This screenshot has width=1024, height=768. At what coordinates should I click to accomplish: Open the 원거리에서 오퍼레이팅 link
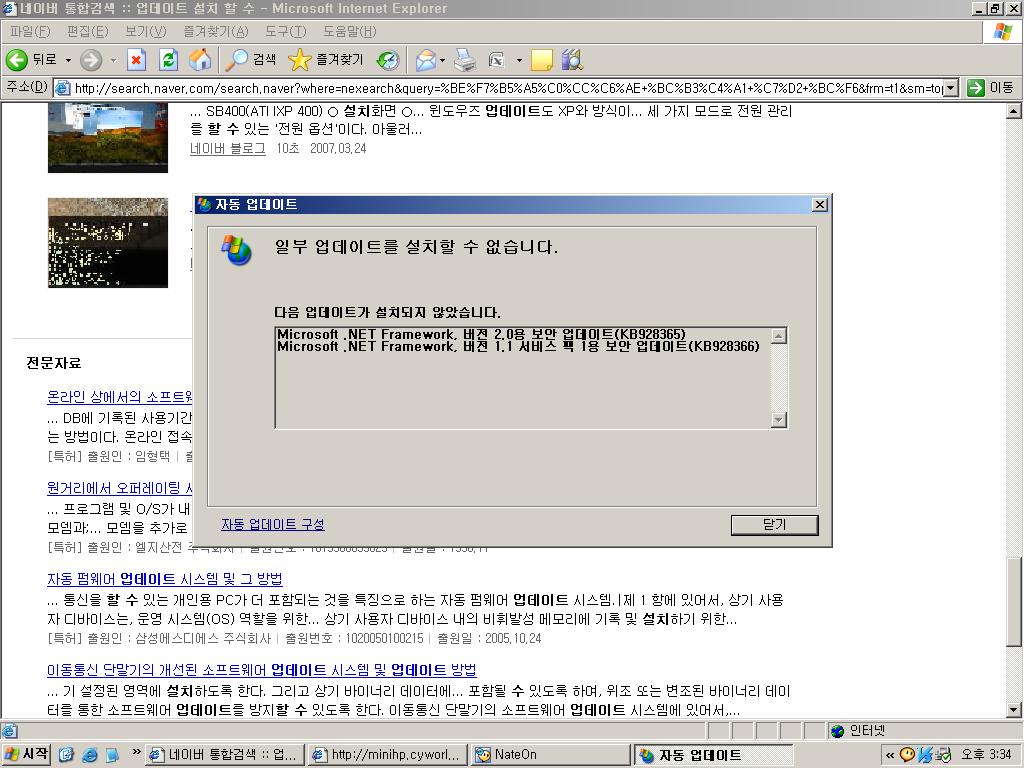click(x=120, y=488)
